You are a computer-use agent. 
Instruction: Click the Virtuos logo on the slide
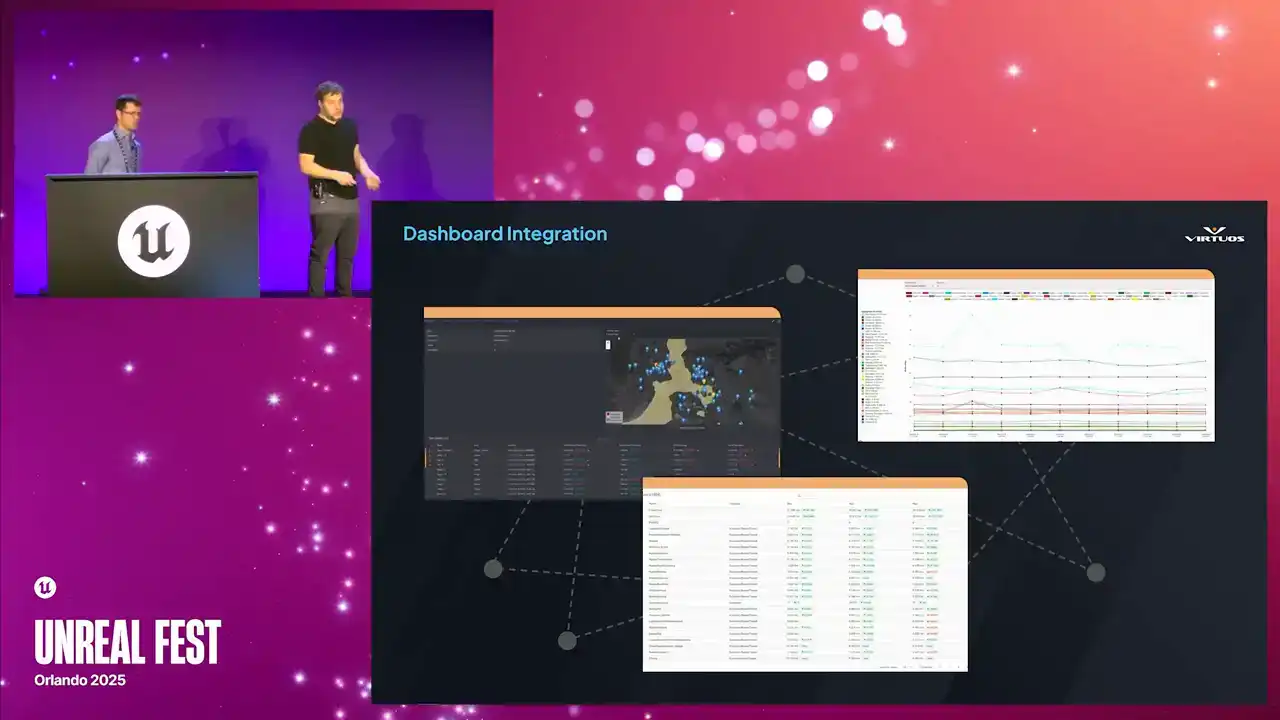(1213, 234)
